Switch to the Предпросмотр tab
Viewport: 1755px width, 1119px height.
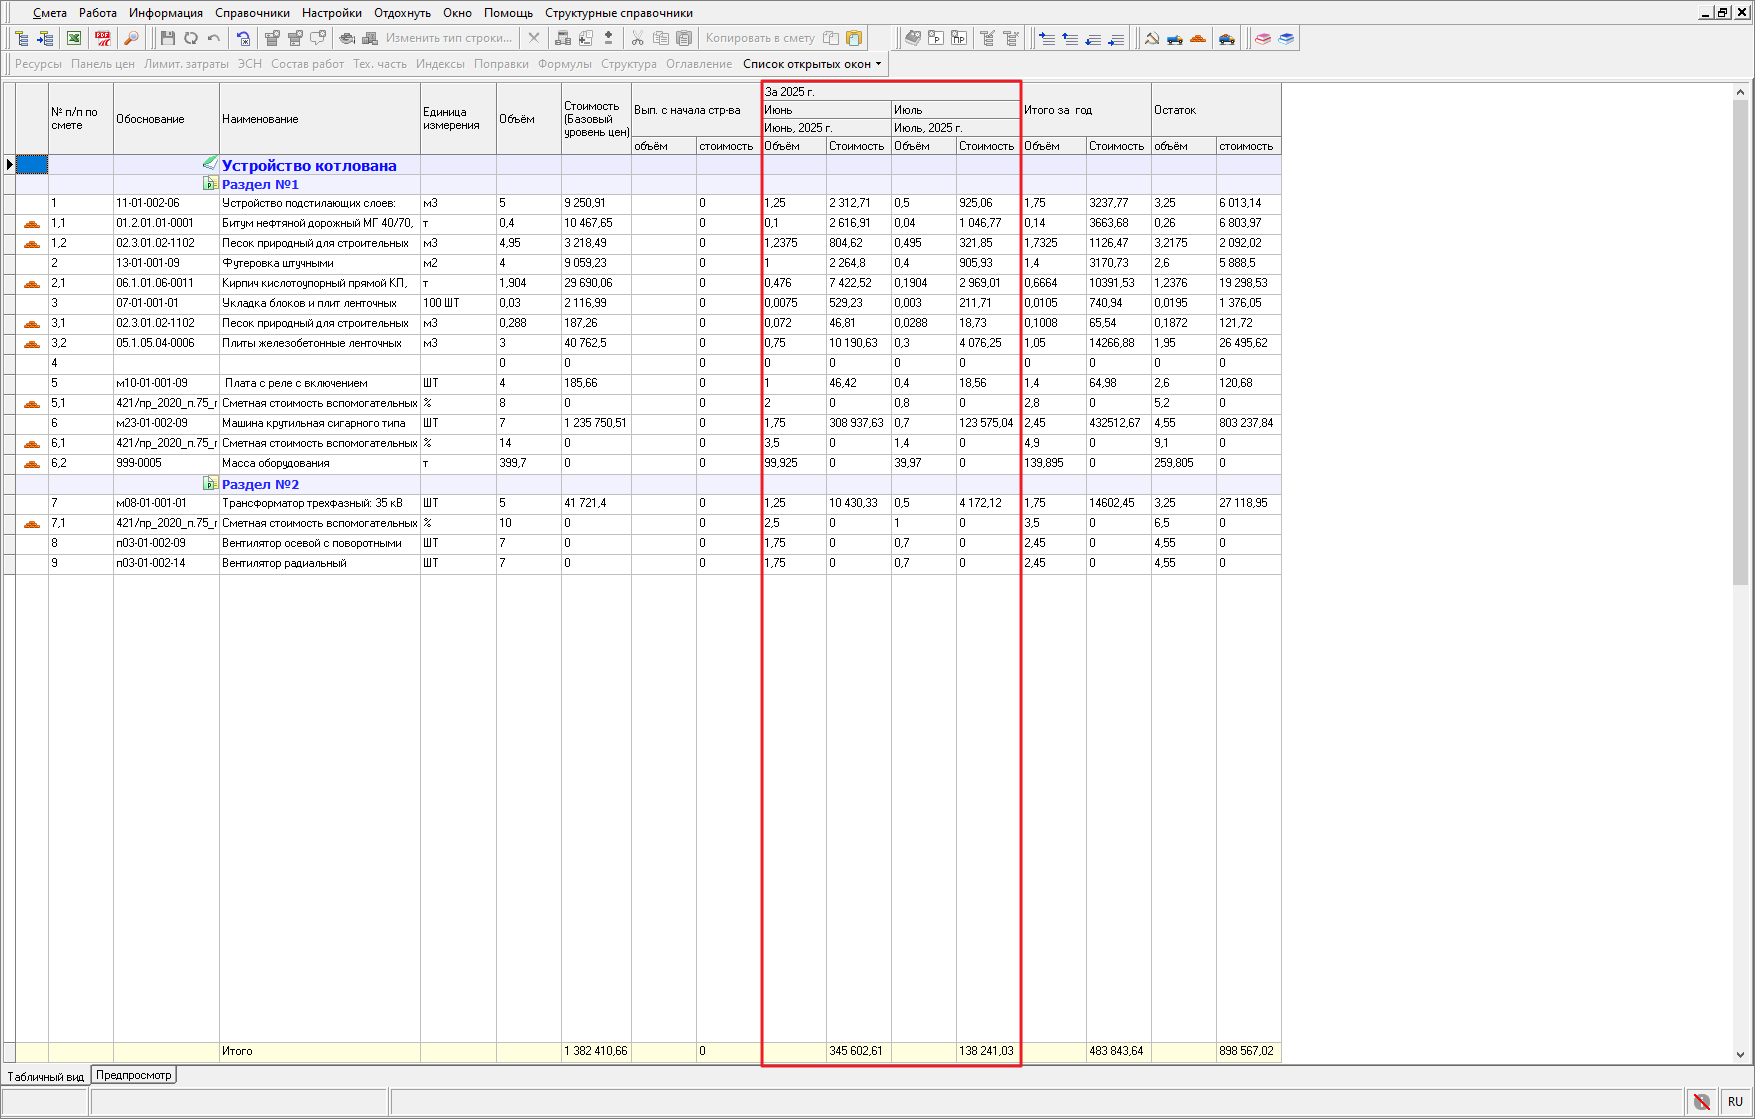[x=134, y=1075]
